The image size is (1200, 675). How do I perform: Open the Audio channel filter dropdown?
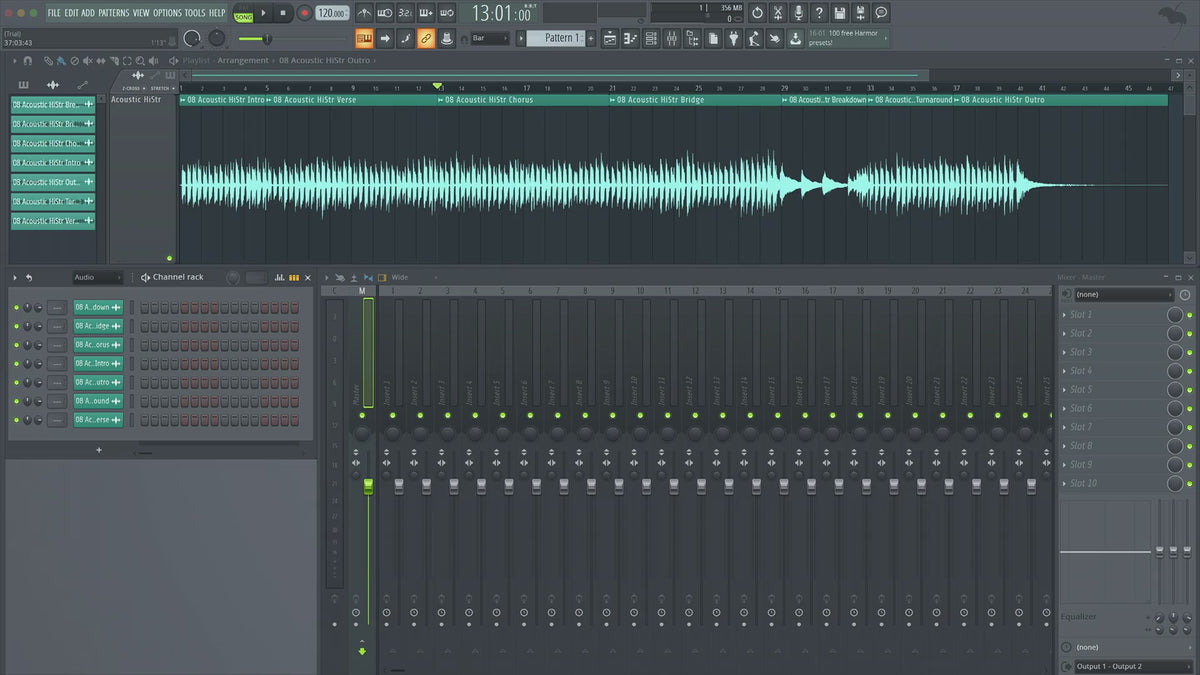tap(97, 277)
